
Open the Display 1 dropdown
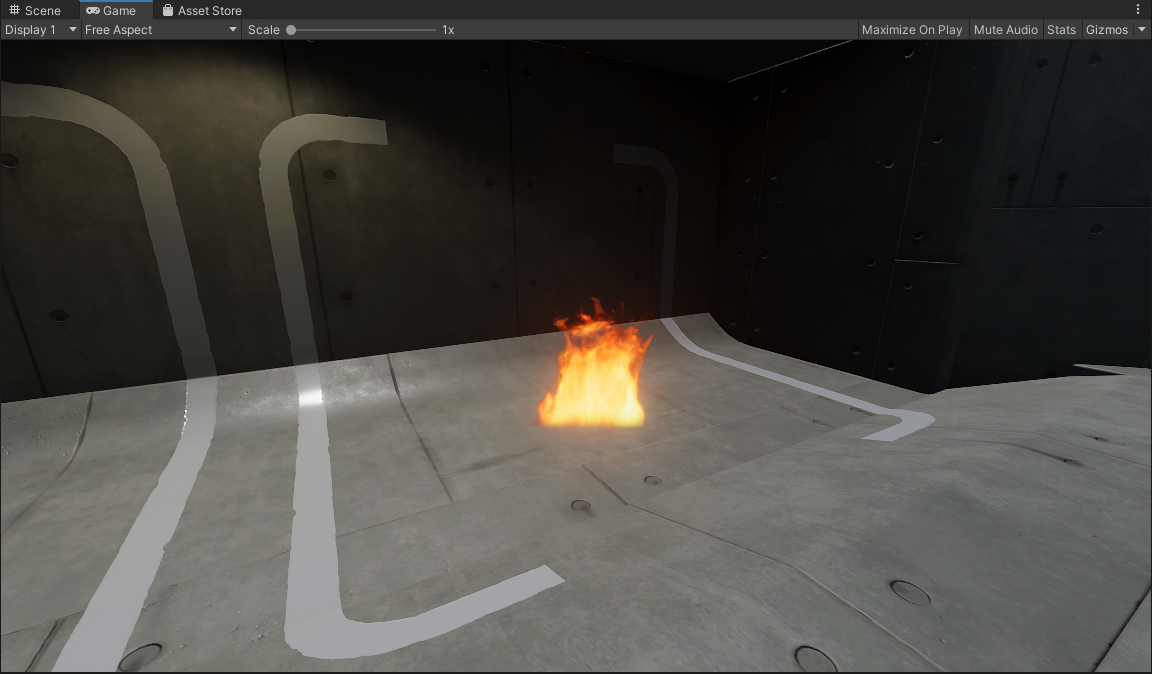[40, 30]
